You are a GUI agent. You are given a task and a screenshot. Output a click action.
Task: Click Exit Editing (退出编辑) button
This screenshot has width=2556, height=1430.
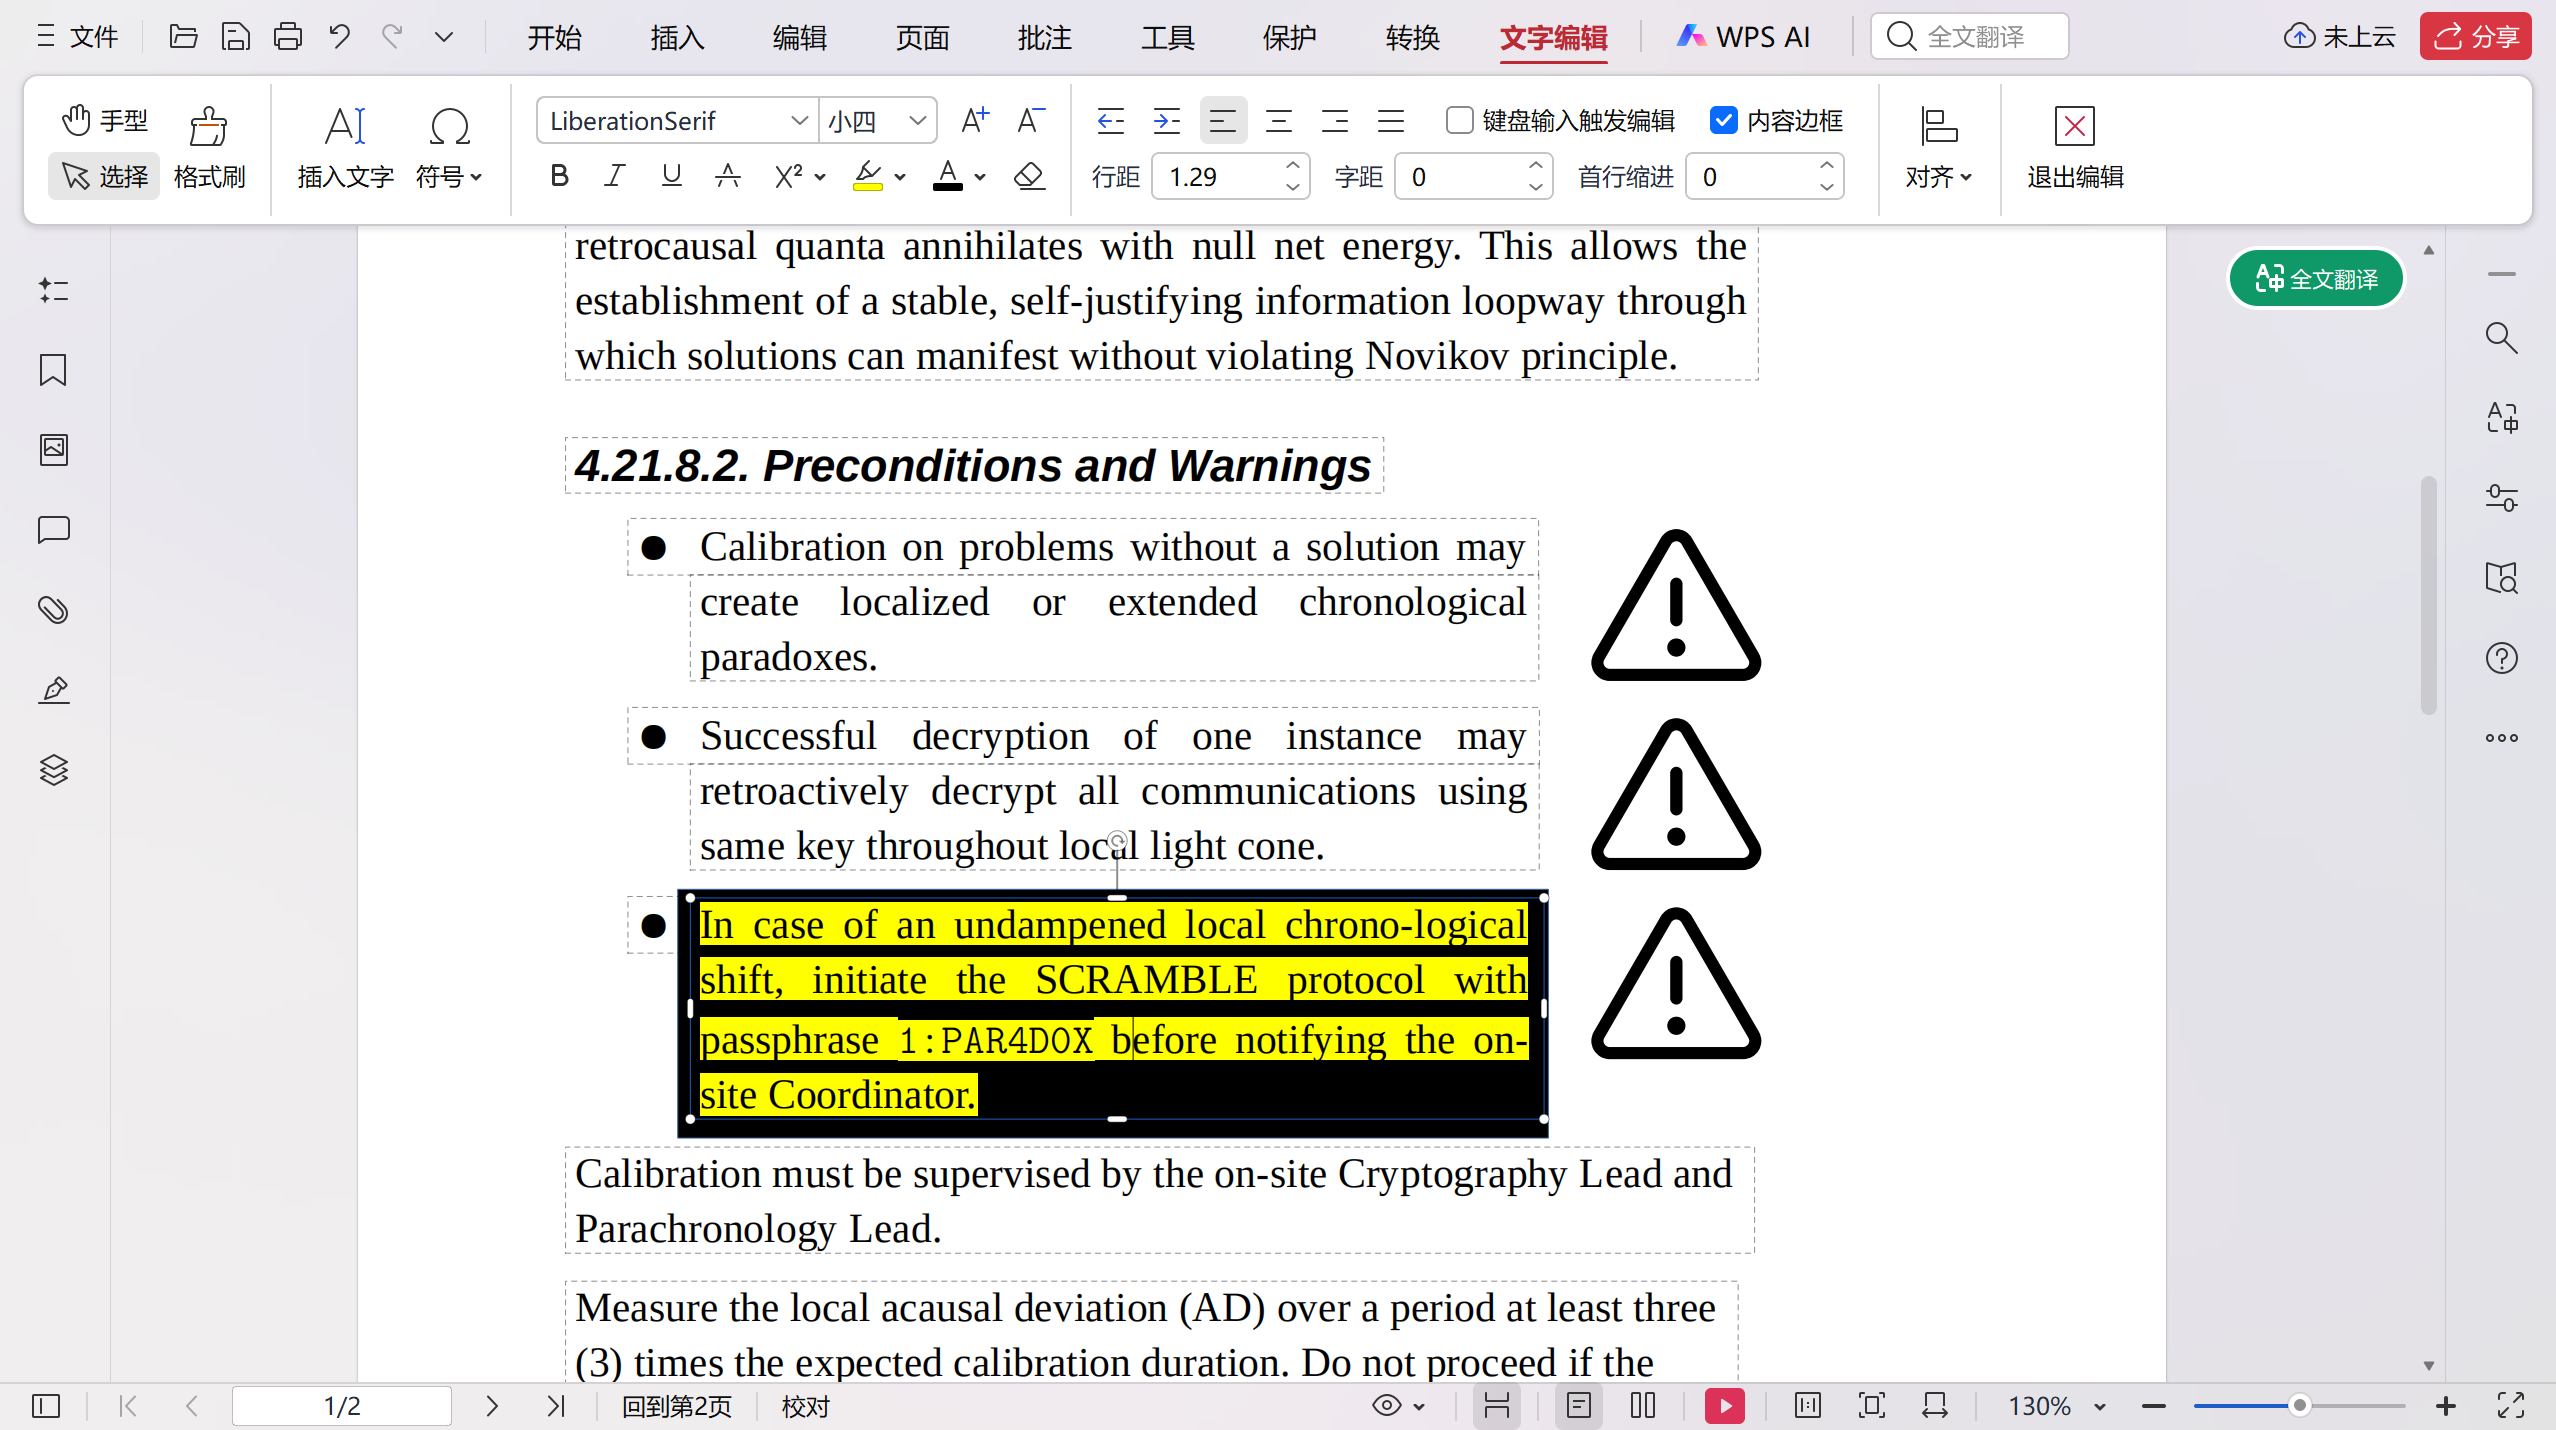(2075, 148)
